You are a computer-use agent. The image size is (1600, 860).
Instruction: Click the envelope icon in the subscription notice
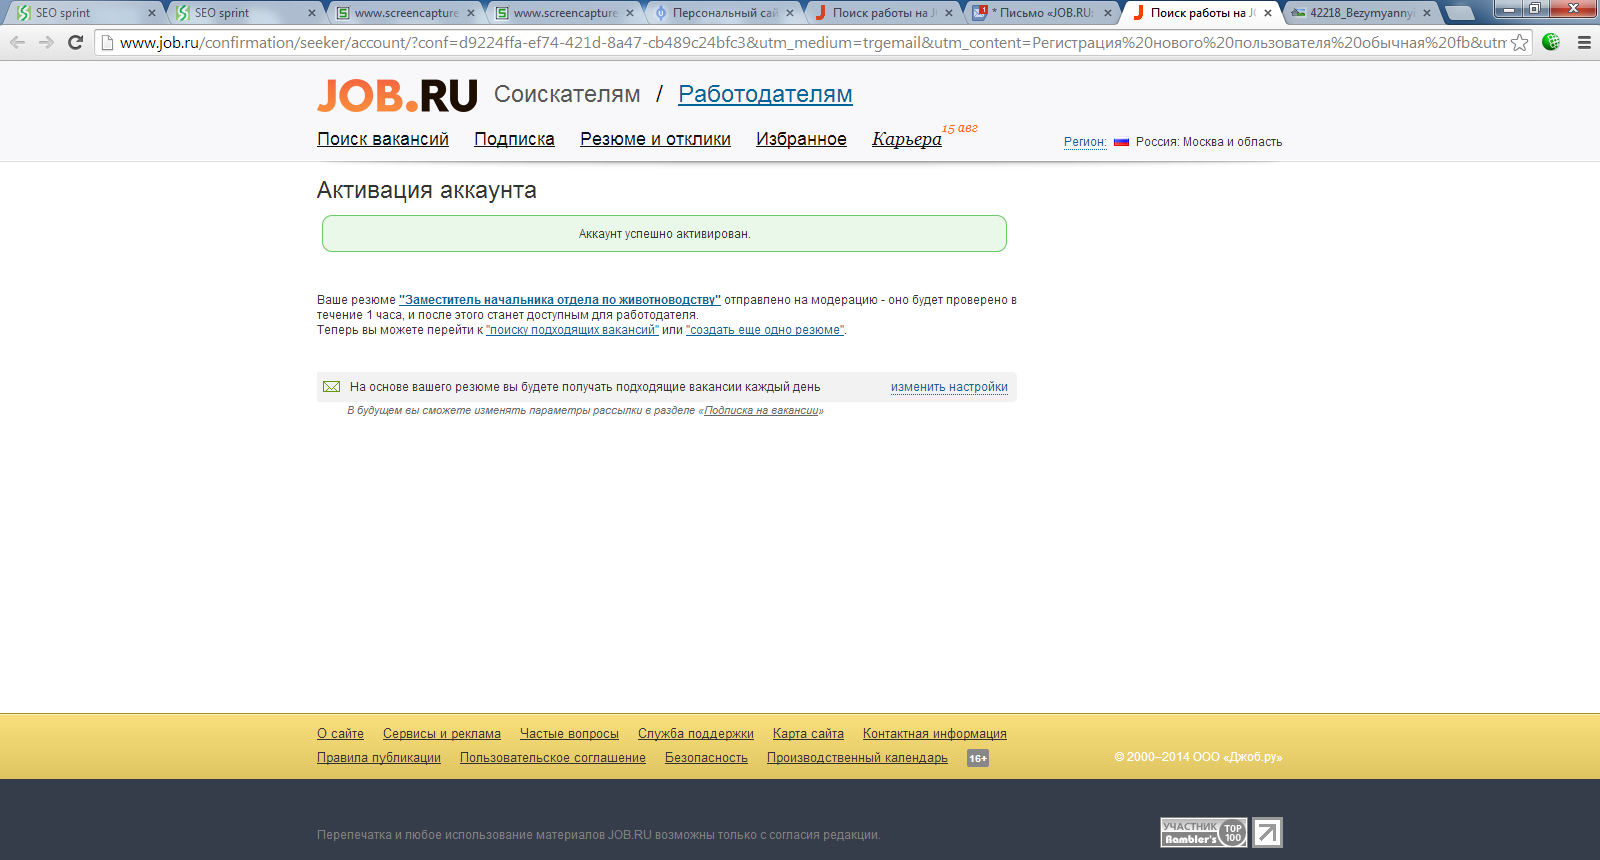pyautogui.click(x=331, y=387)
